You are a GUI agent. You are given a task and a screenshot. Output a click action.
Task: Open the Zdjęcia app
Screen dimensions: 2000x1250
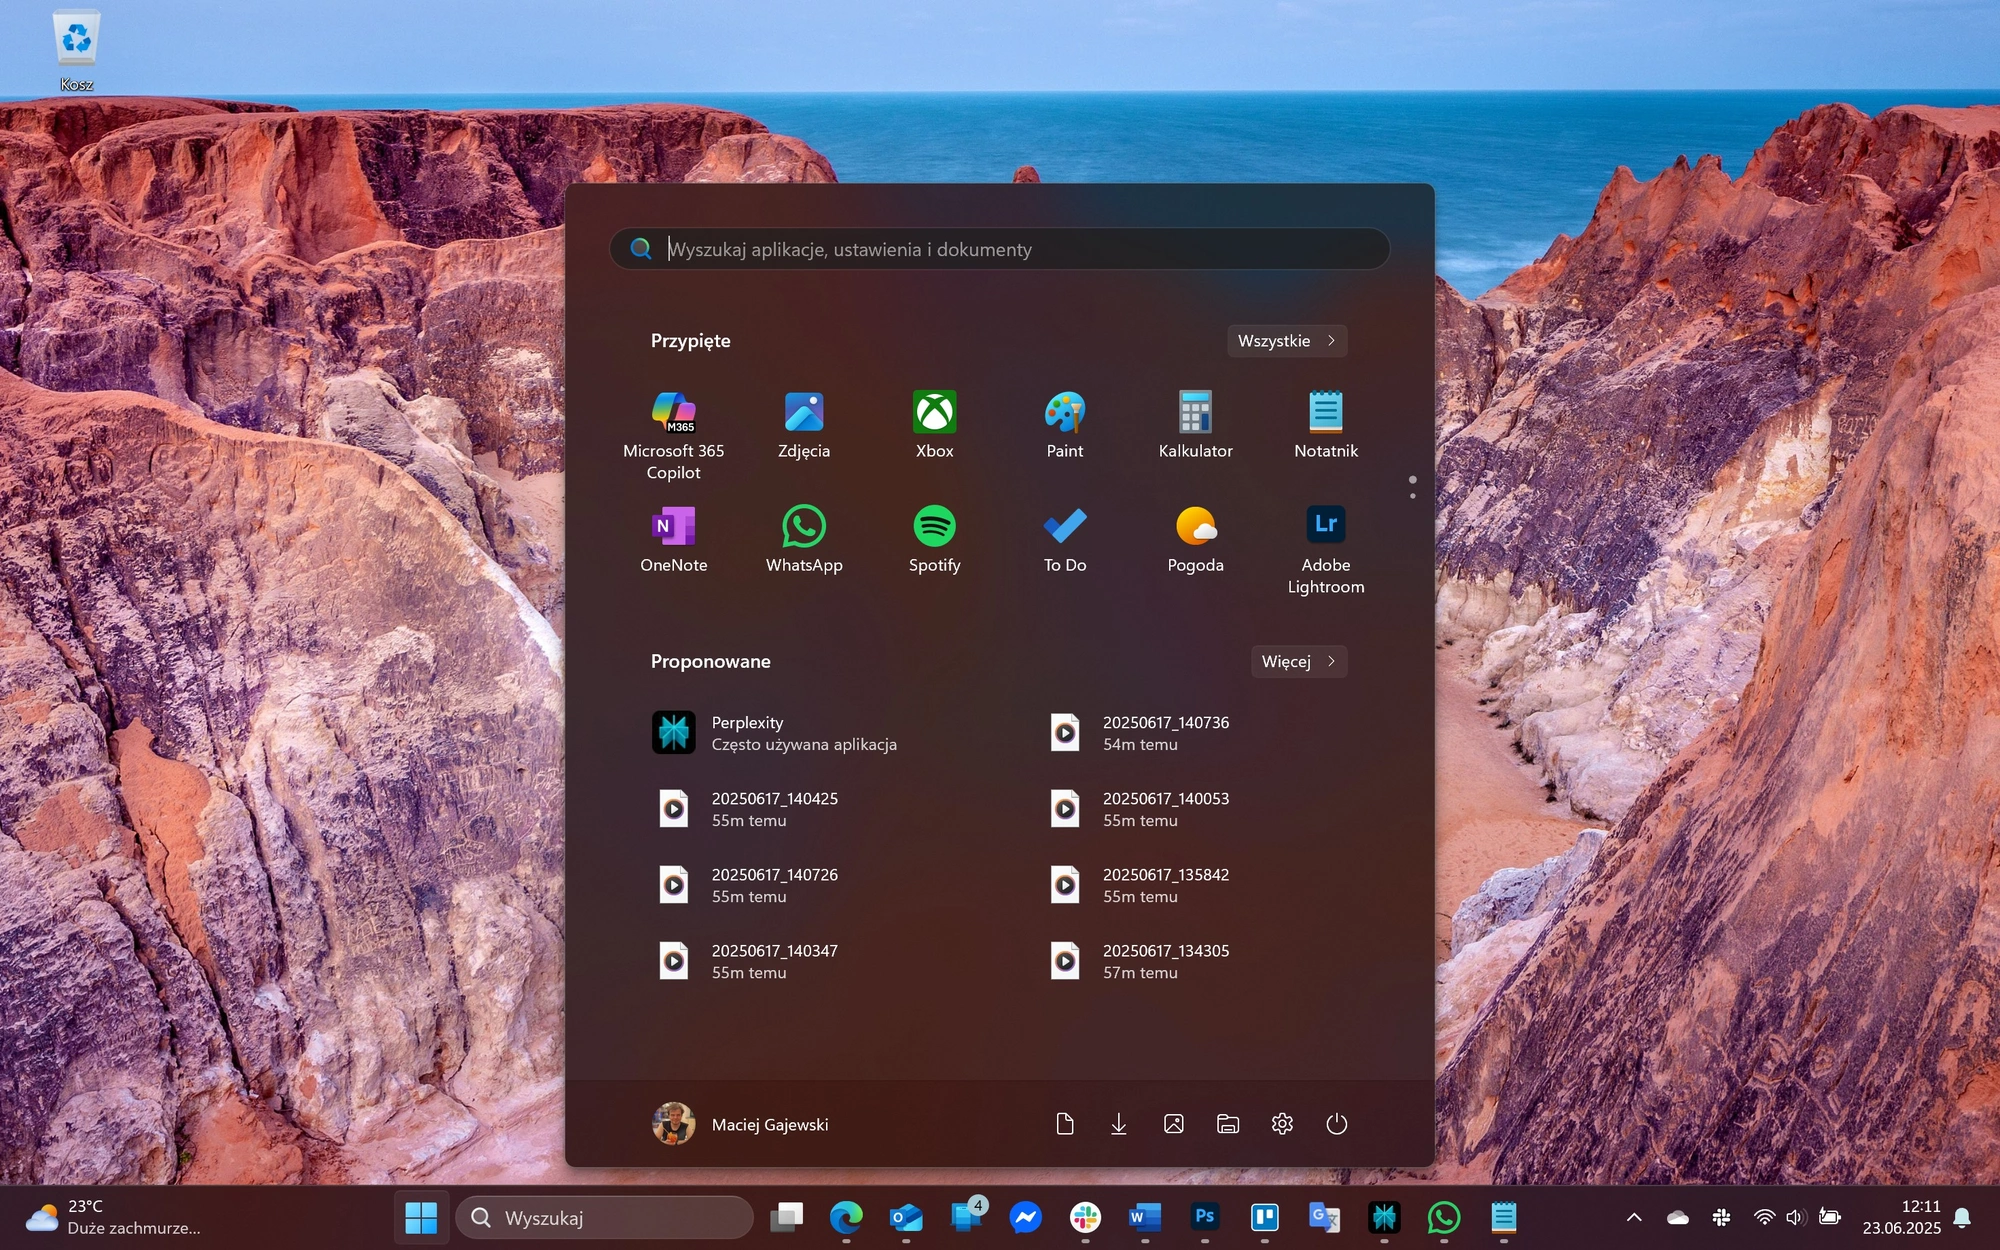tap(804, 424)
